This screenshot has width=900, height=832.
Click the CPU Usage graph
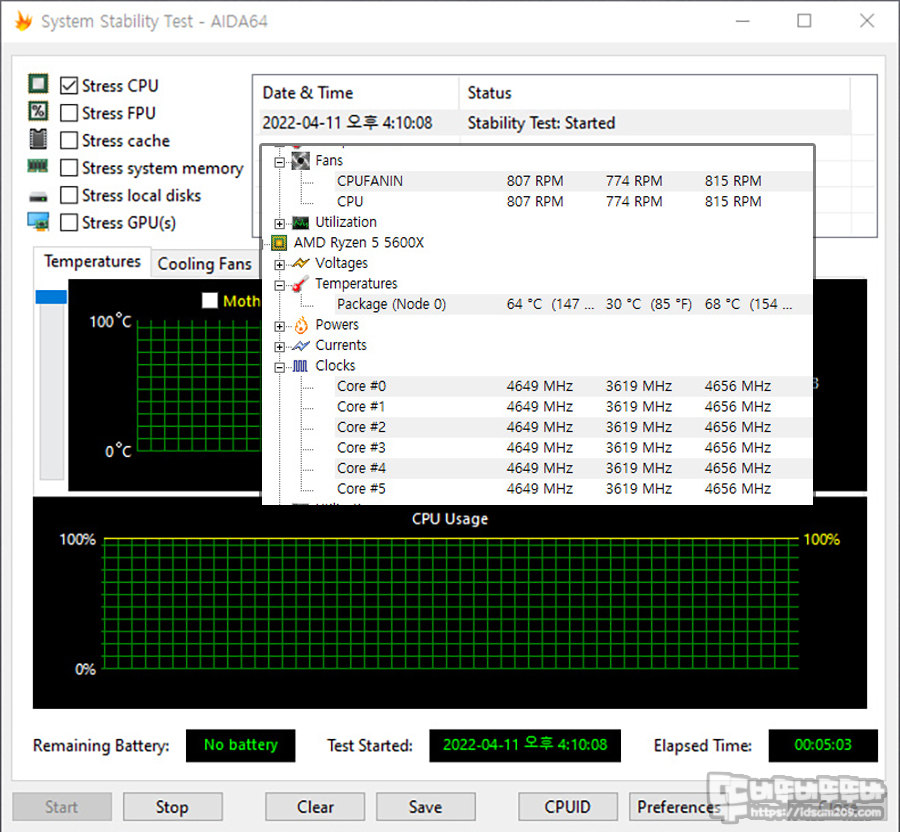pyautogui.click(x=450, y=603)
